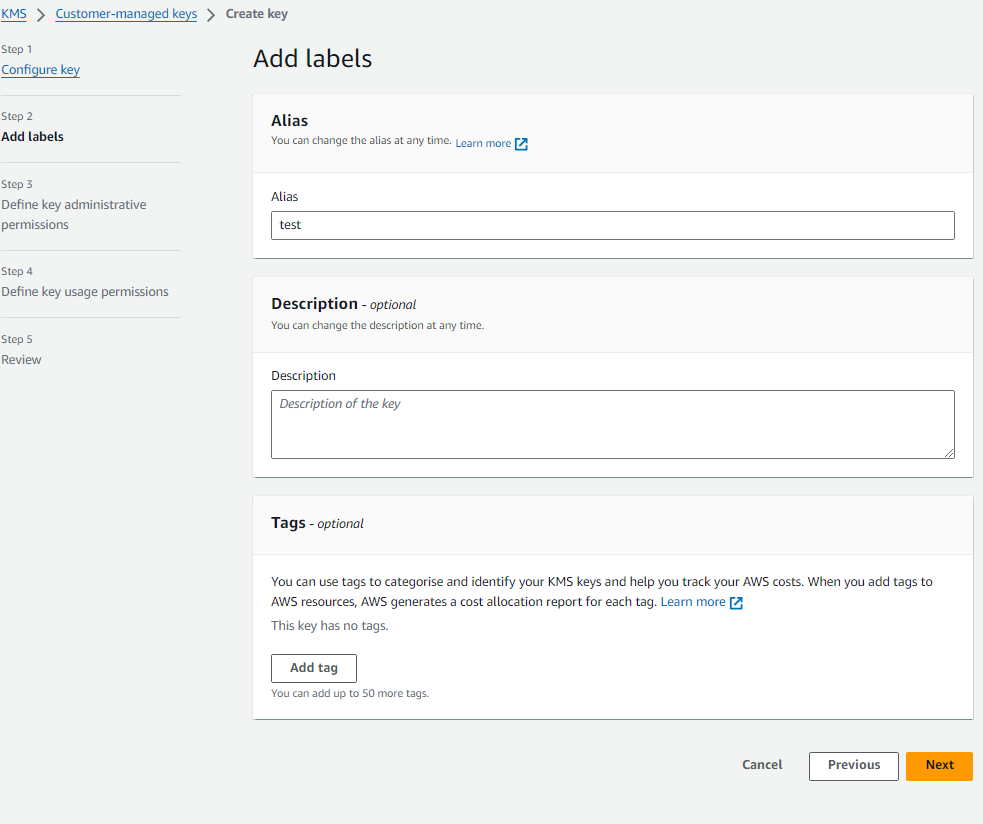This screenshot has height=824, width=983.
Task: Click into the Description text area
Action: click(612, 424)
